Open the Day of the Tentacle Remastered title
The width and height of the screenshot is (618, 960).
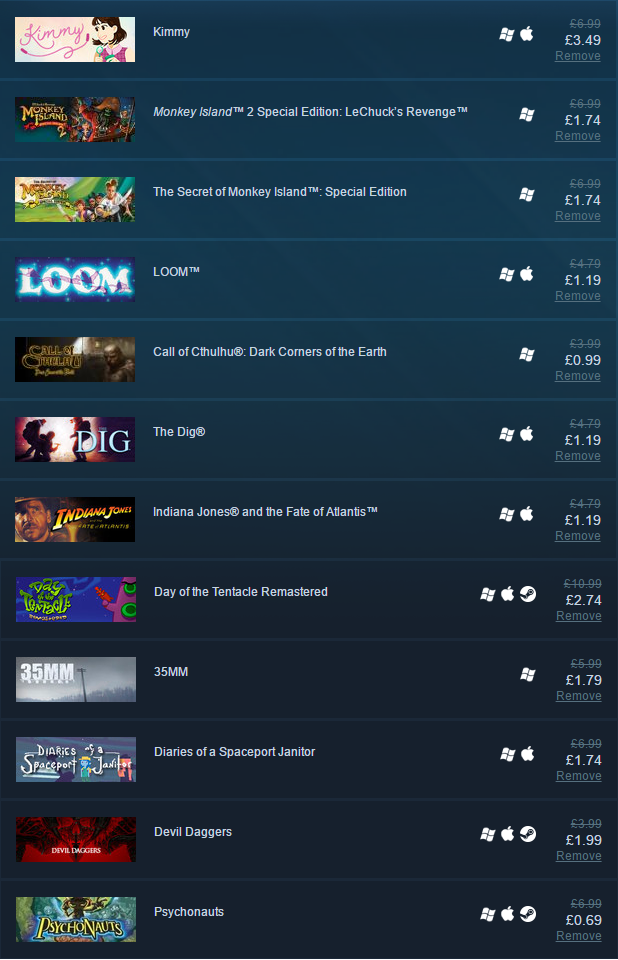coord(241,592)
